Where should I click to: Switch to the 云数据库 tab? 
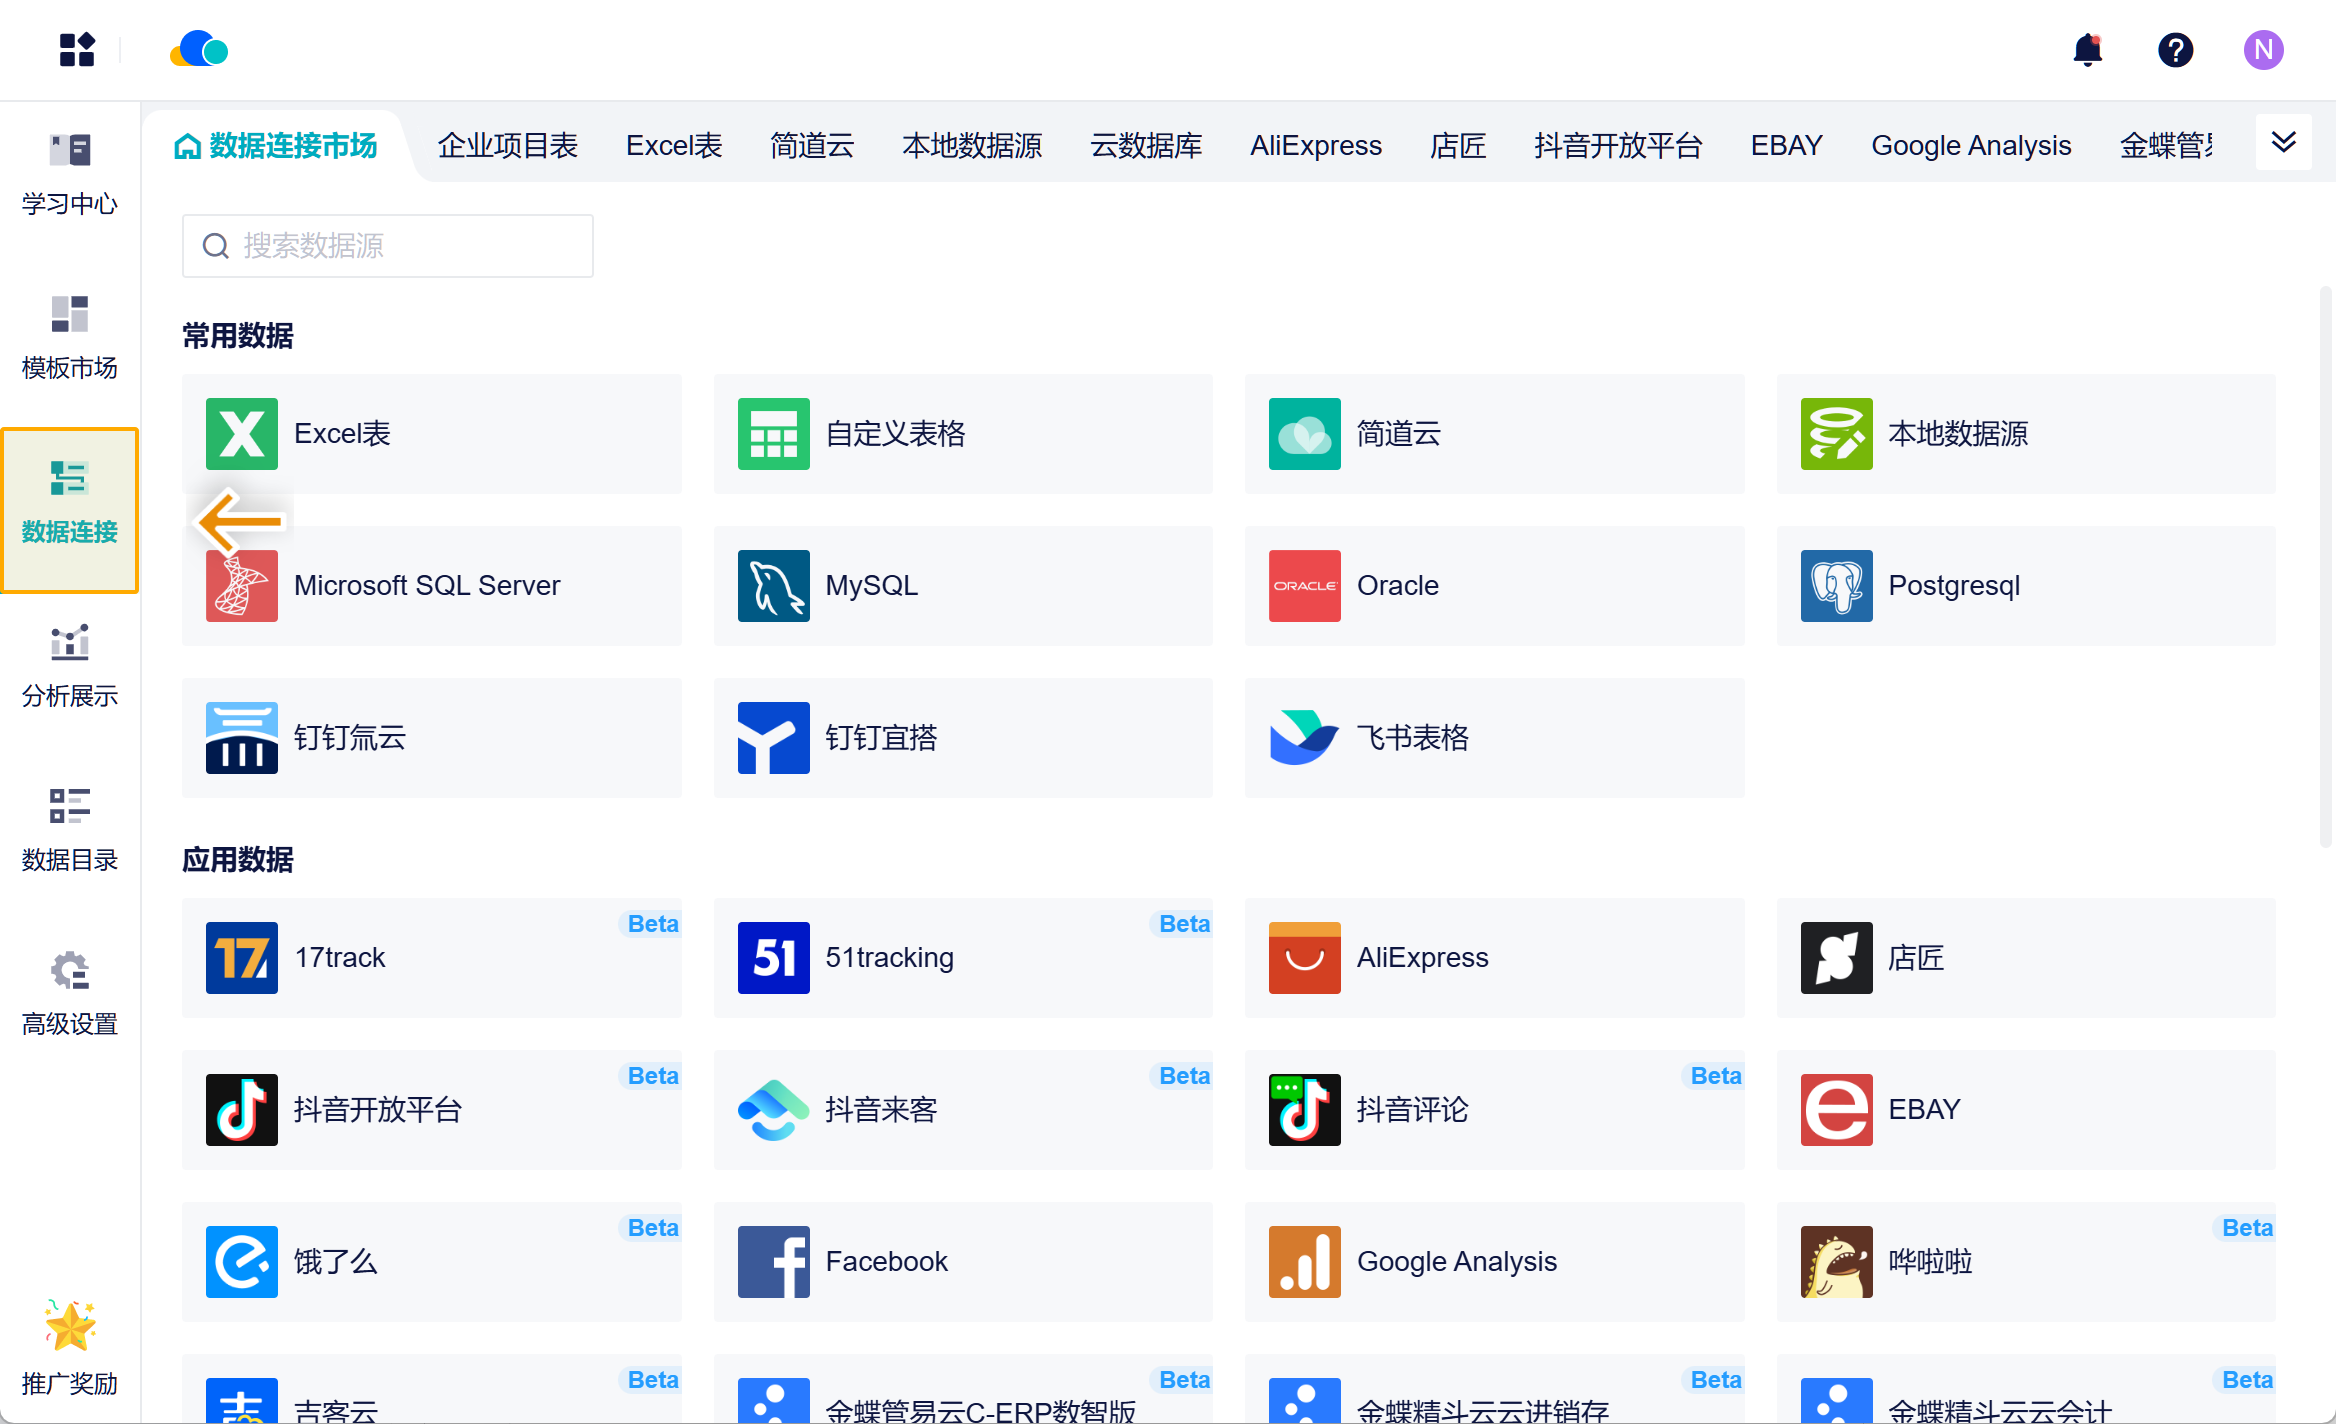point(1146,146)
